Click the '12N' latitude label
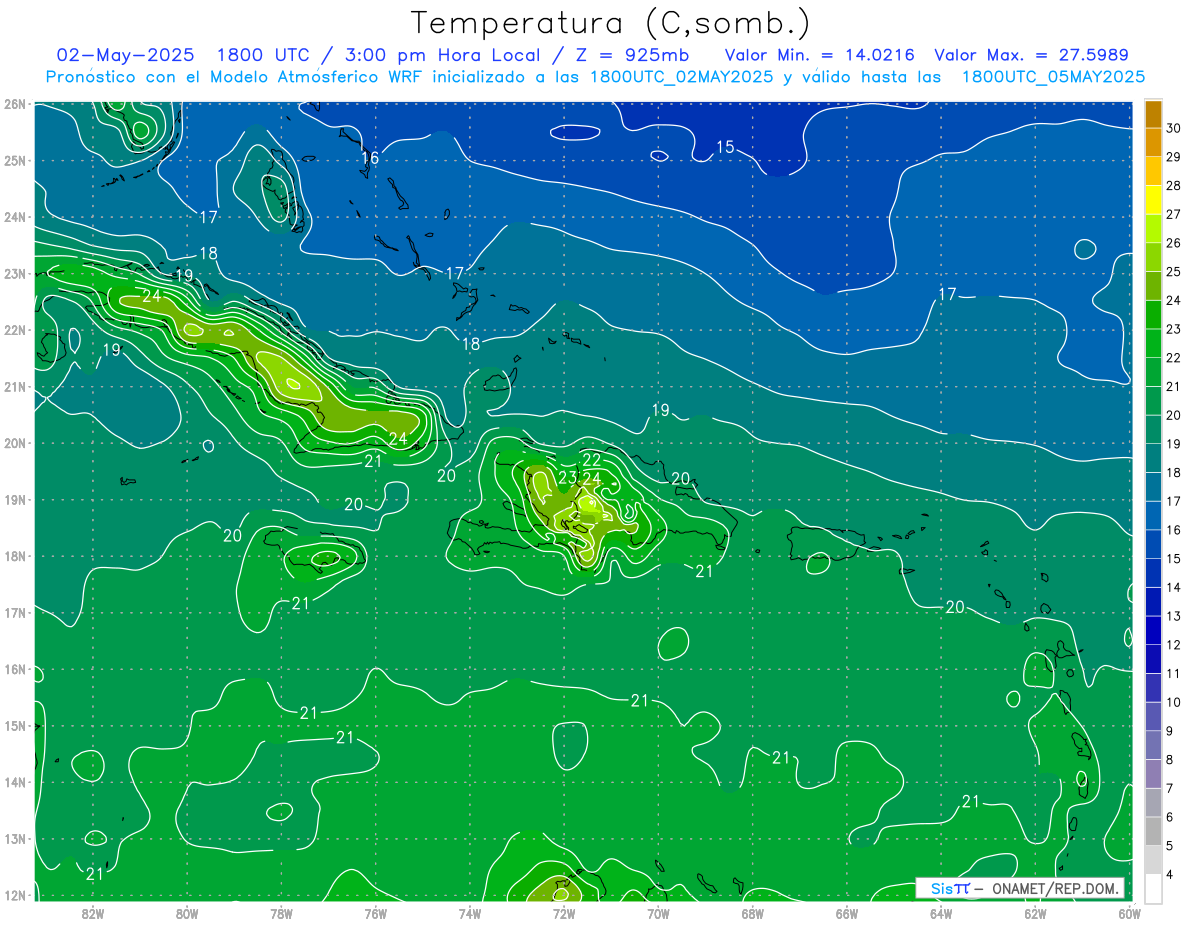Viewport: 1200px width, 927px height. click(x=15, y=895)
